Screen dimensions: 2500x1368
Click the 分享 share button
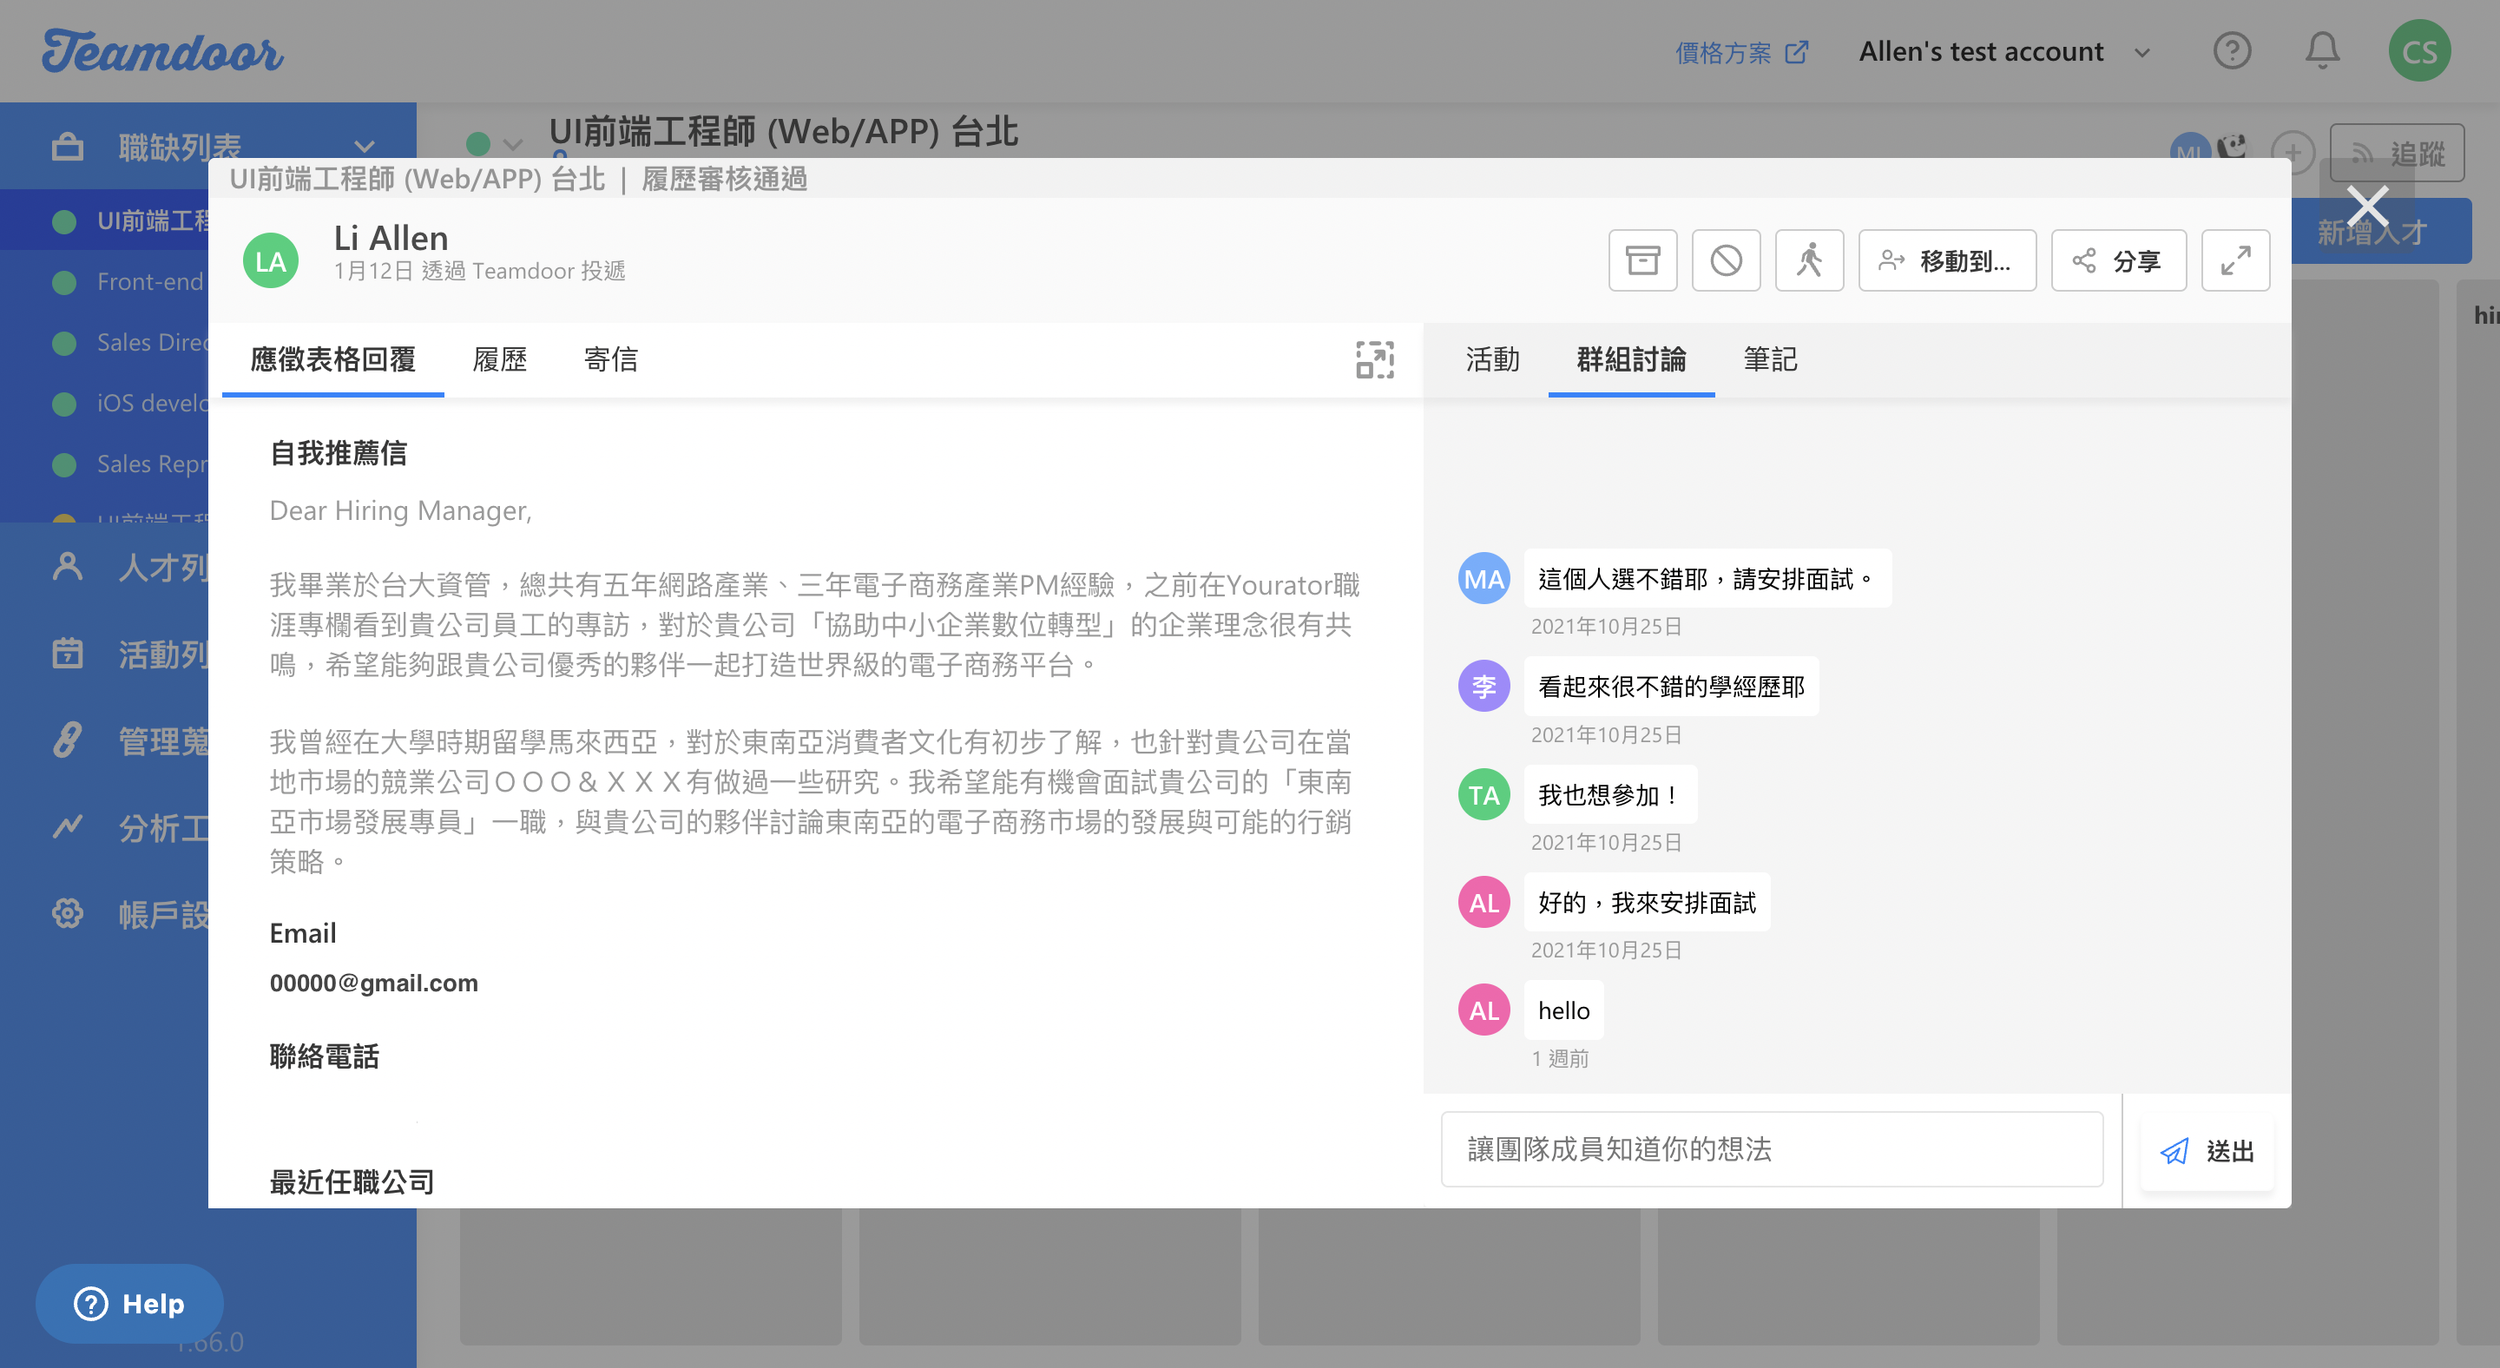click(x=2118, y=261)
